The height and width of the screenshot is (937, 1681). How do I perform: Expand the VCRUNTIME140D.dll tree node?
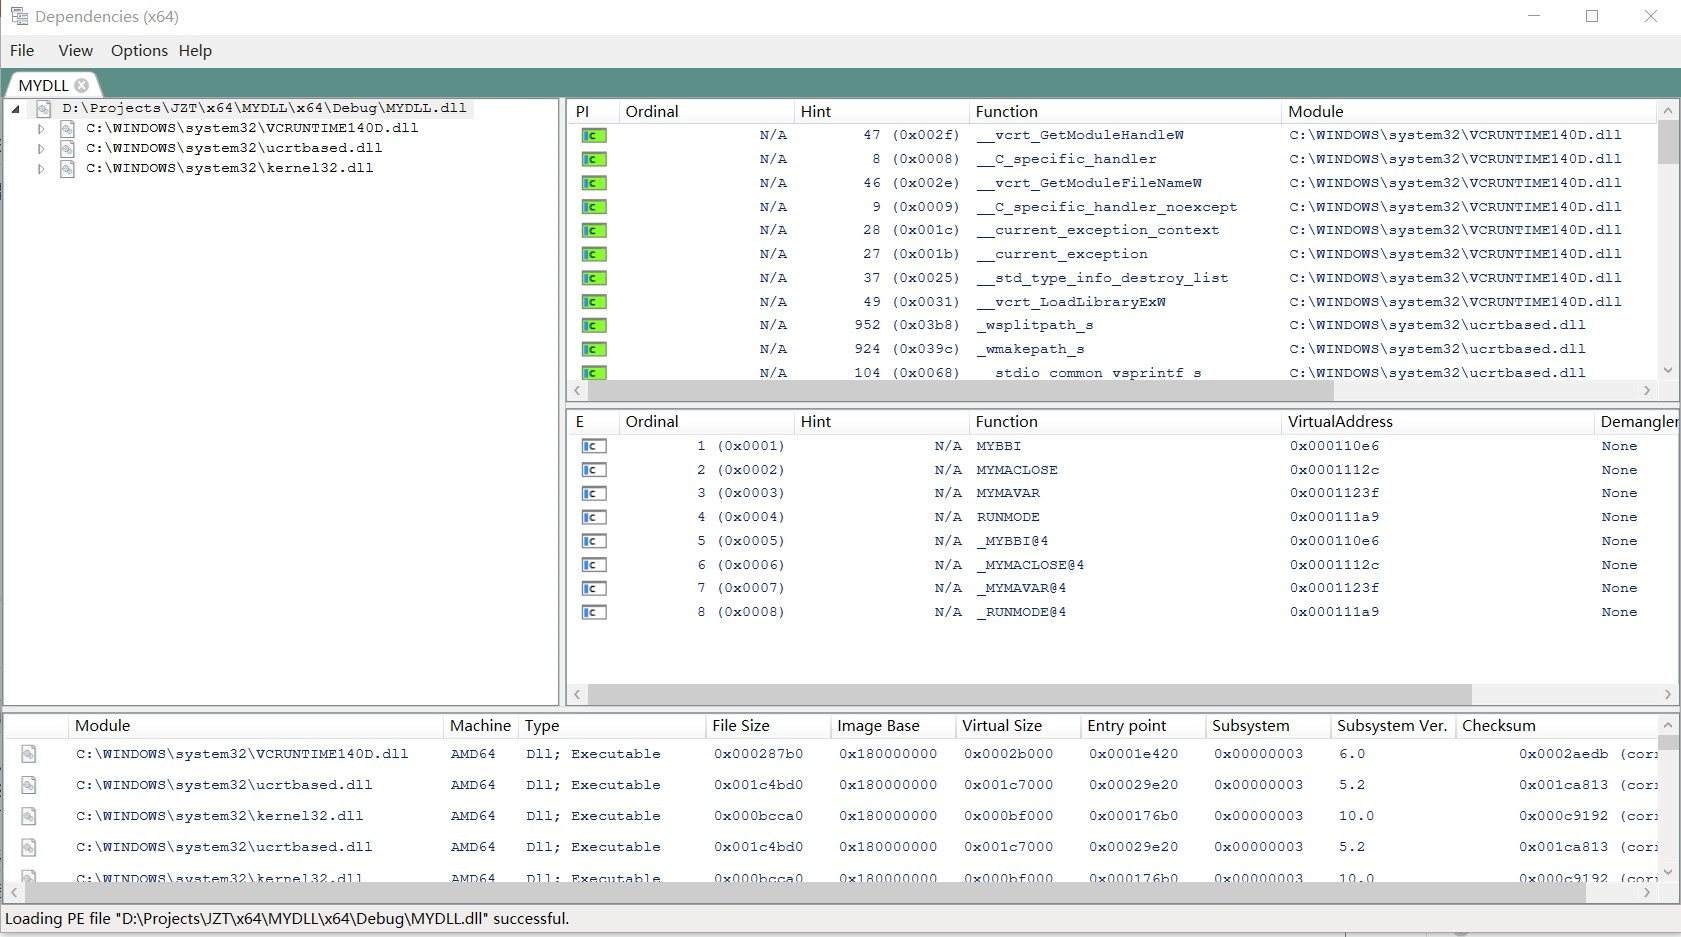tap(41, 128)
